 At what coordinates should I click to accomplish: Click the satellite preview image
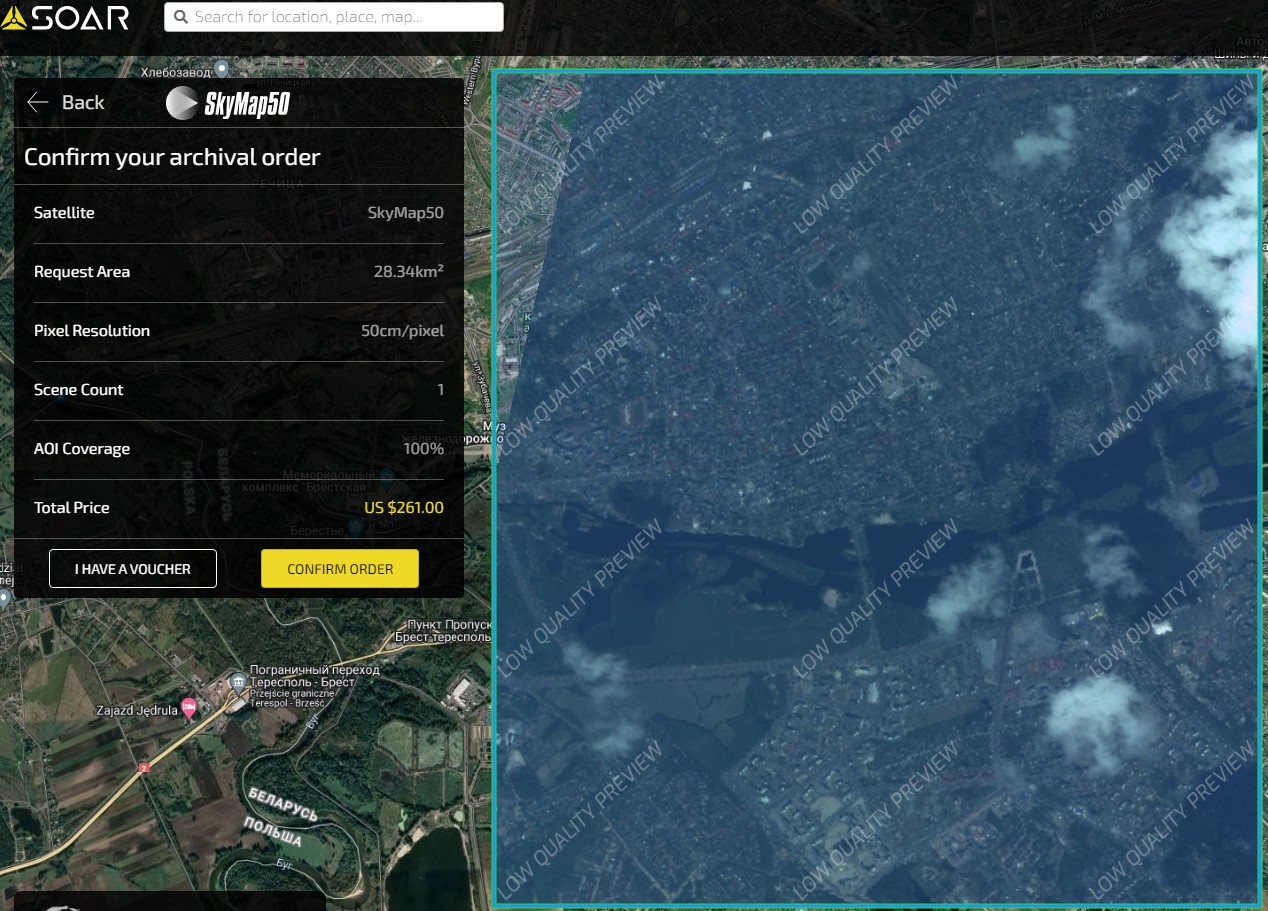pyautogui.click(x=877, y=488)
